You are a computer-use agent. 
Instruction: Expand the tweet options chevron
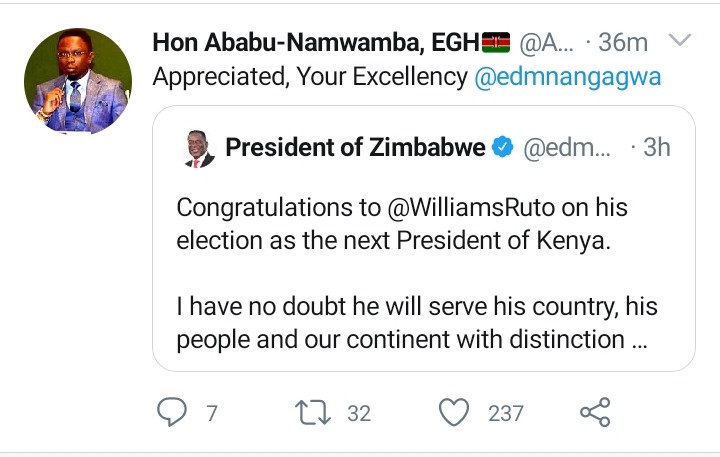(x=680, y=40)
